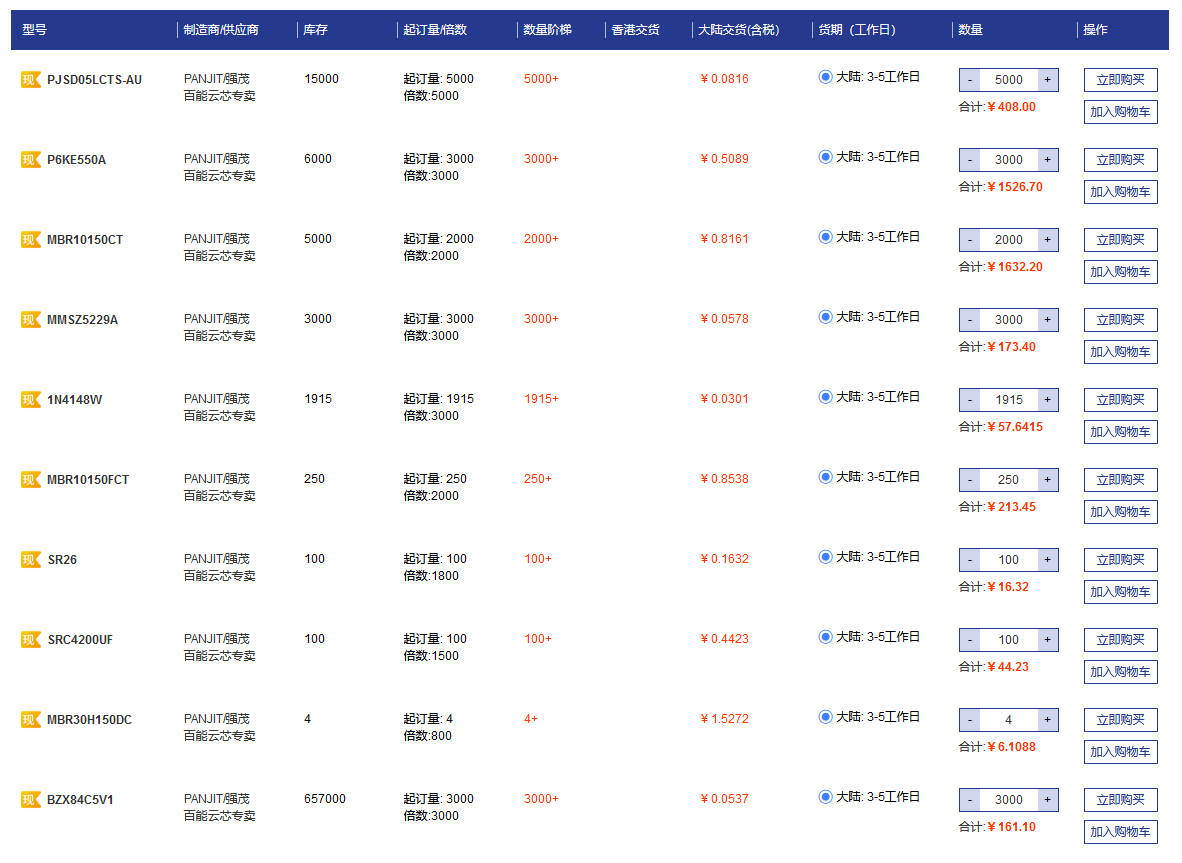
Task: Decrease quantity with minus for MMSZ5229A
Action: pyautogui.click(x=970, y=320)
